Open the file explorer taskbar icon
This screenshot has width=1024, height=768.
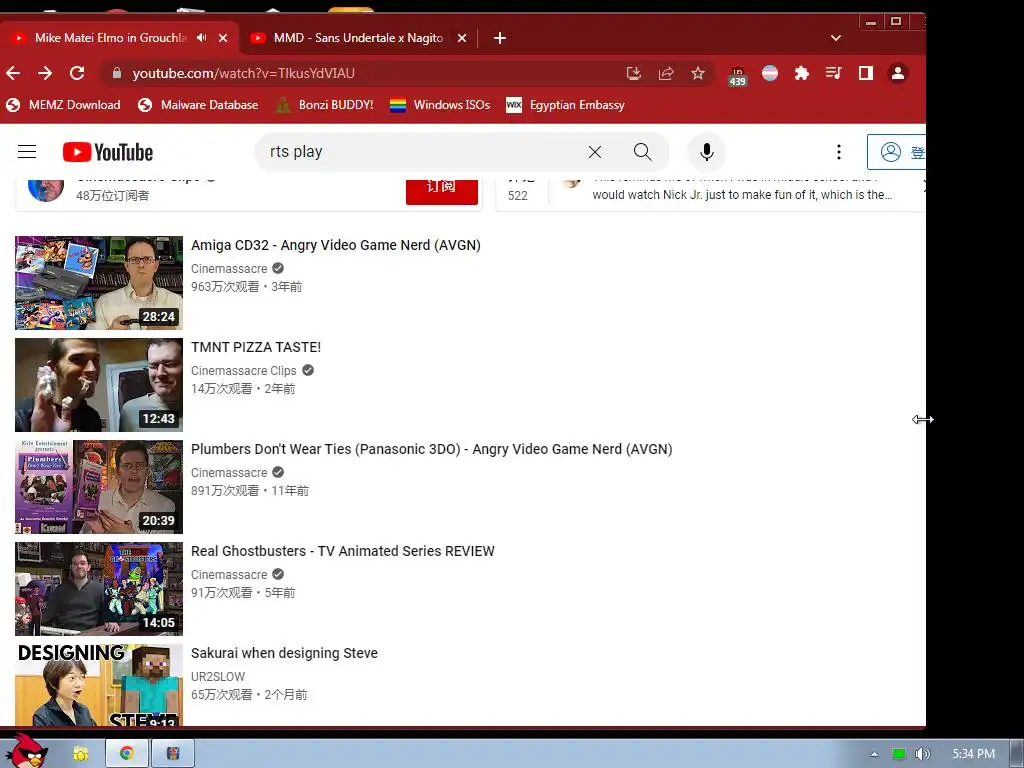pyautogui.click(x=80, y=753)
